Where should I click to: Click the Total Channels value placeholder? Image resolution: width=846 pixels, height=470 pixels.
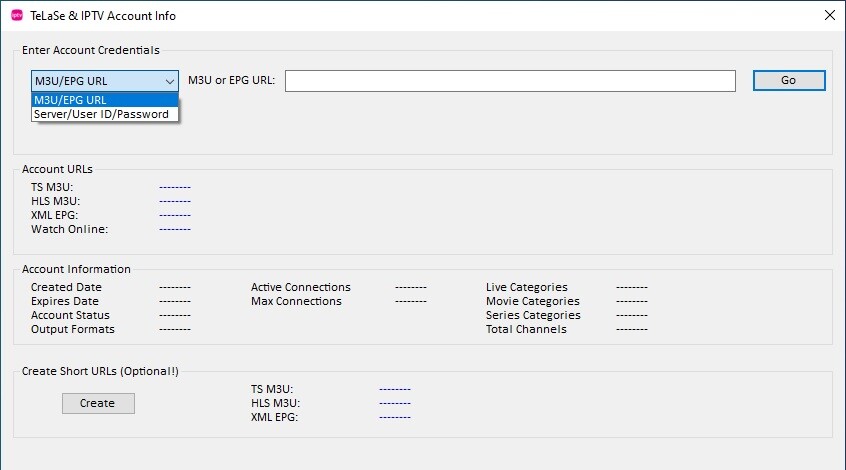click(631, 329)
